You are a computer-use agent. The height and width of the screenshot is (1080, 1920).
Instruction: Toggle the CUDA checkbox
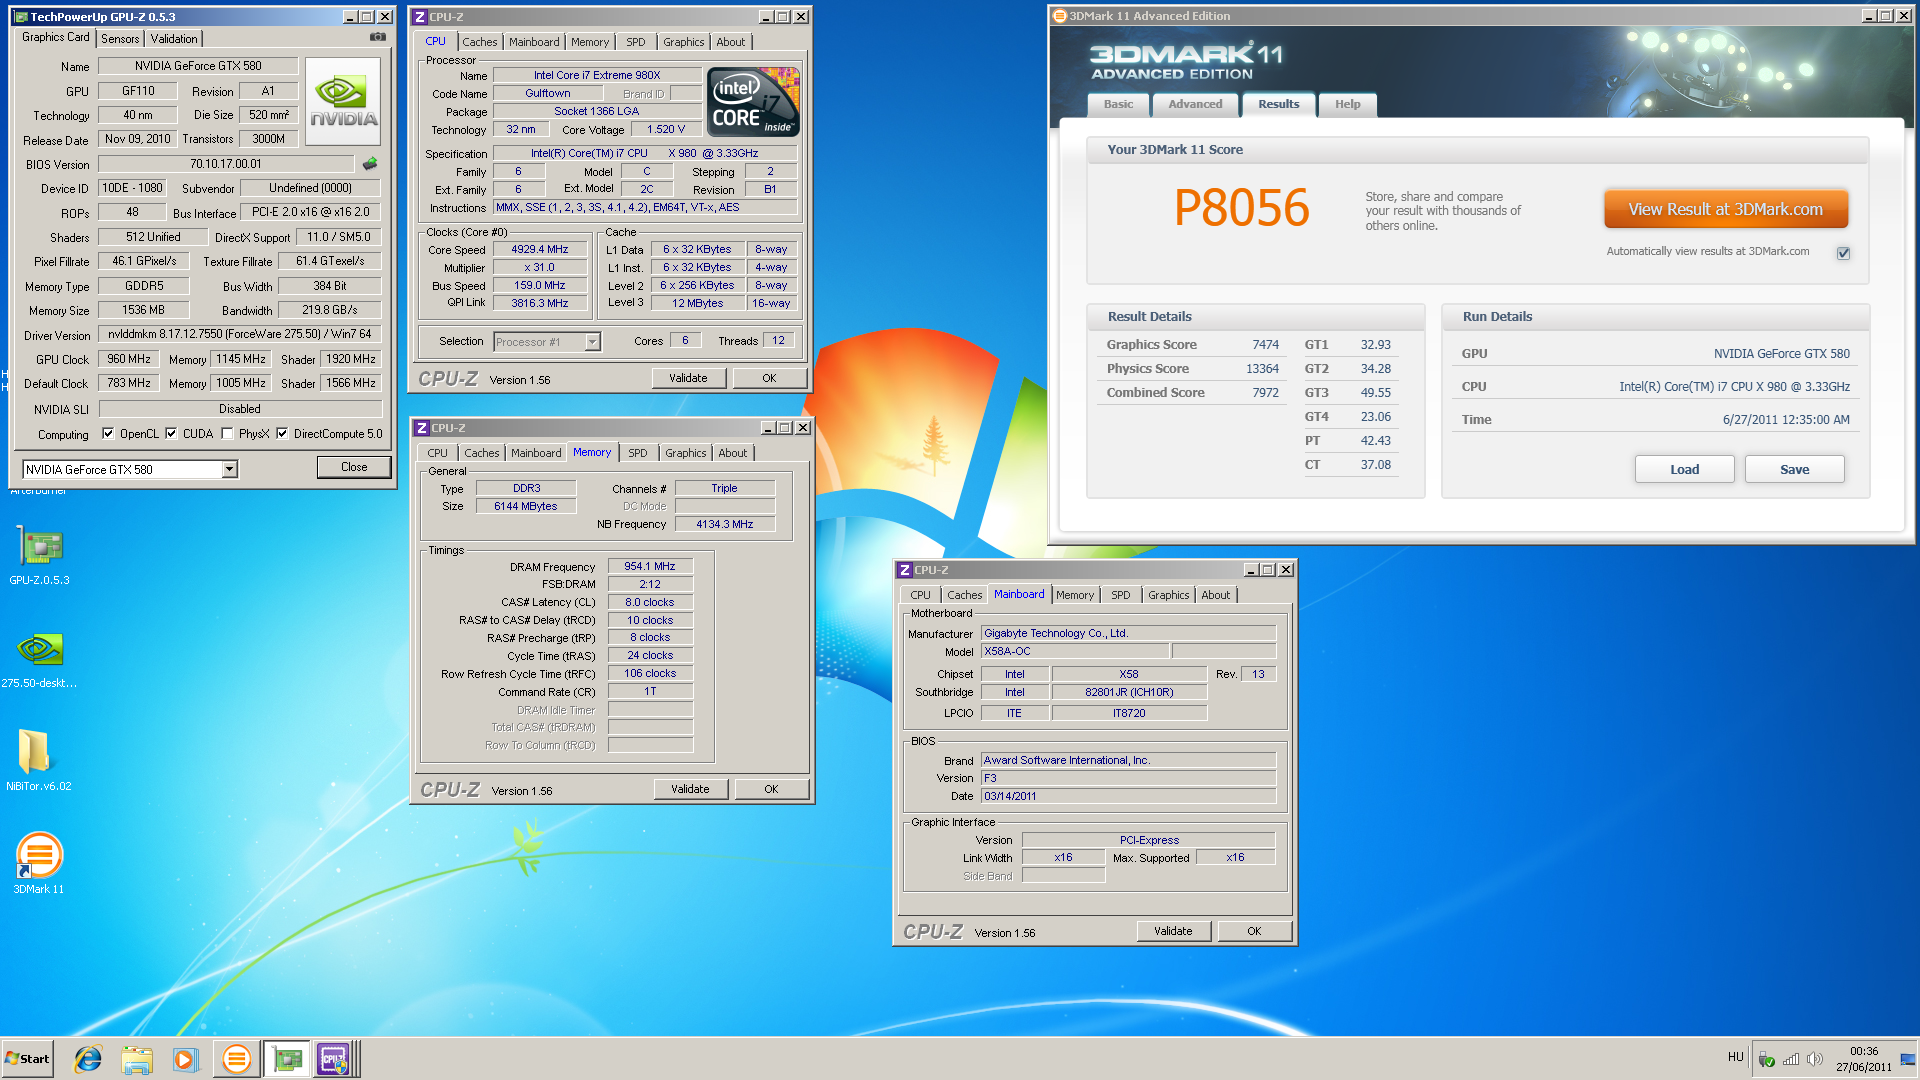(x=171, y=433)
